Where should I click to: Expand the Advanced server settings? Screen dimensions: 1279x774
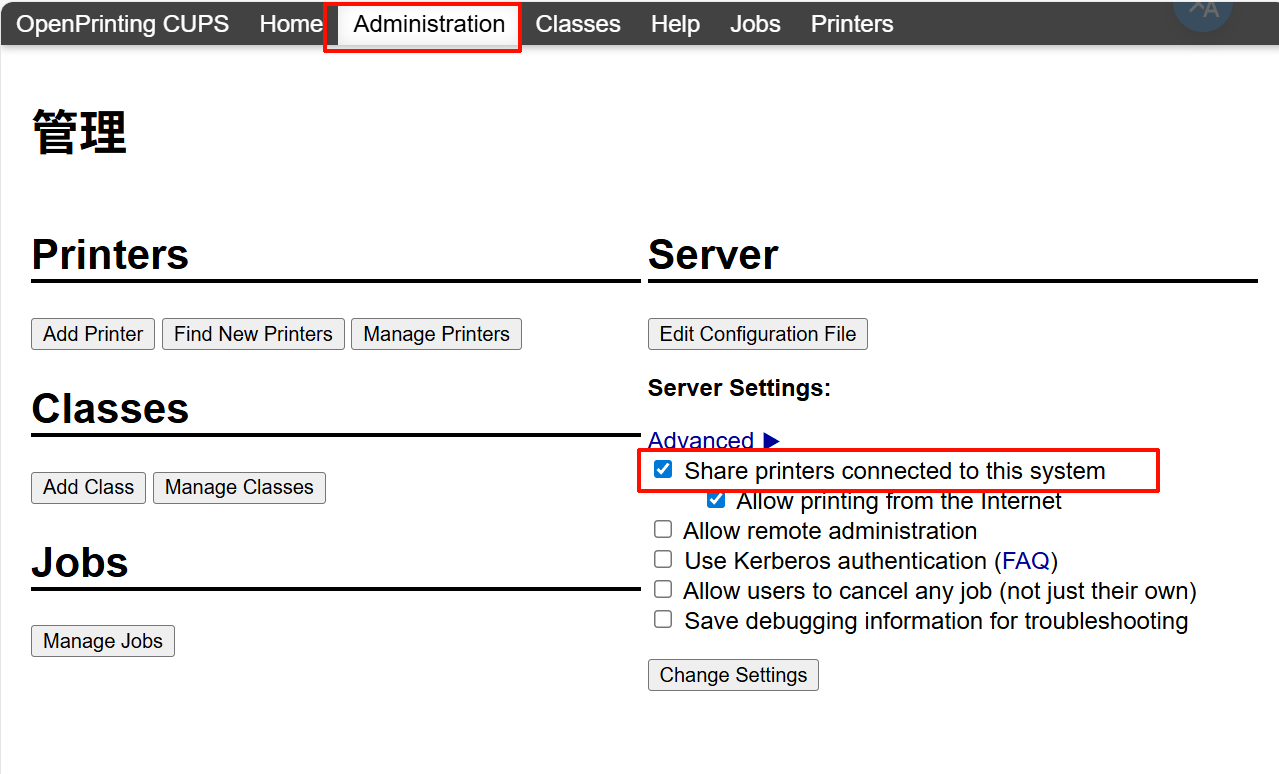pyautogui.click(x=712, y=441)
